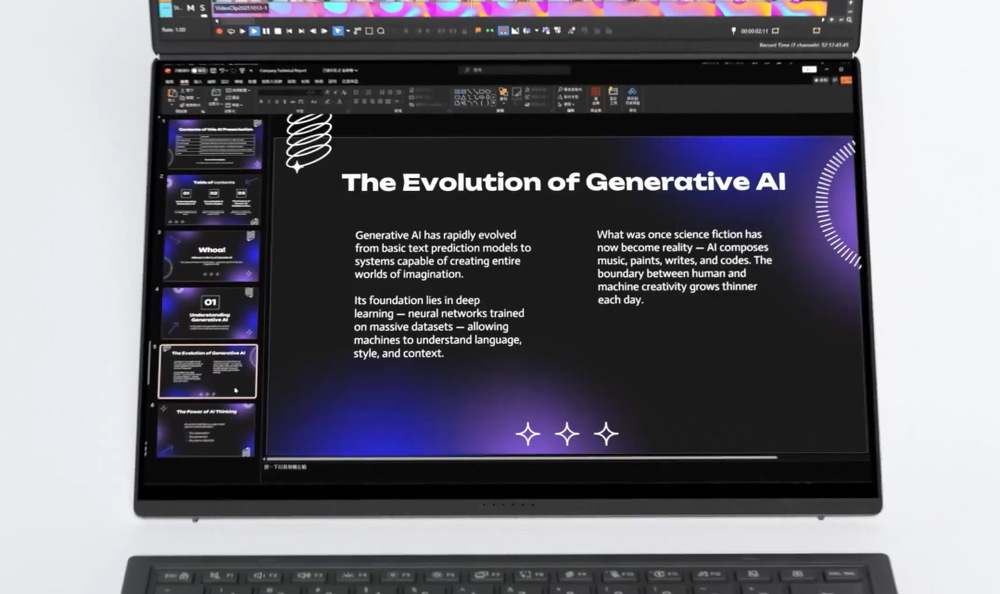The height and width of the screenshot is (594, 1000).
Task: Click the Undo arrow in PowerPoint title bar
Action: coord(224,70)
